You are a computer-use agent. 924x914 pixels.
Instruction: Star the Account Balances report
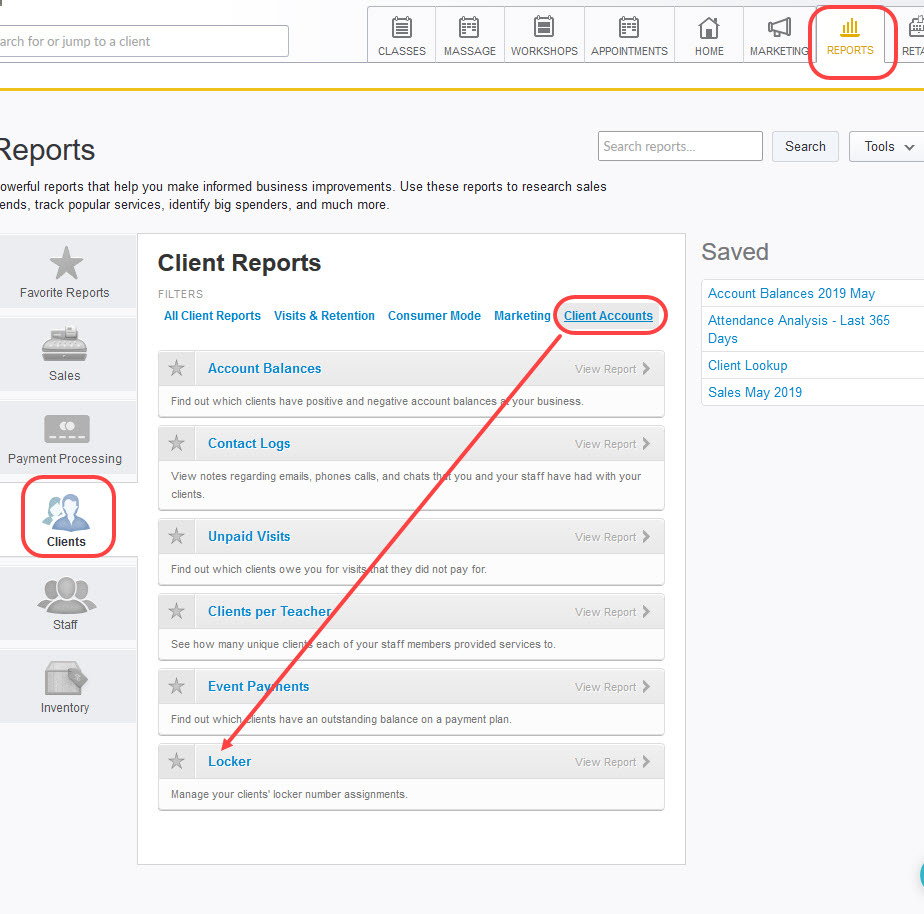pyautogui.click(x=177, y=369)
